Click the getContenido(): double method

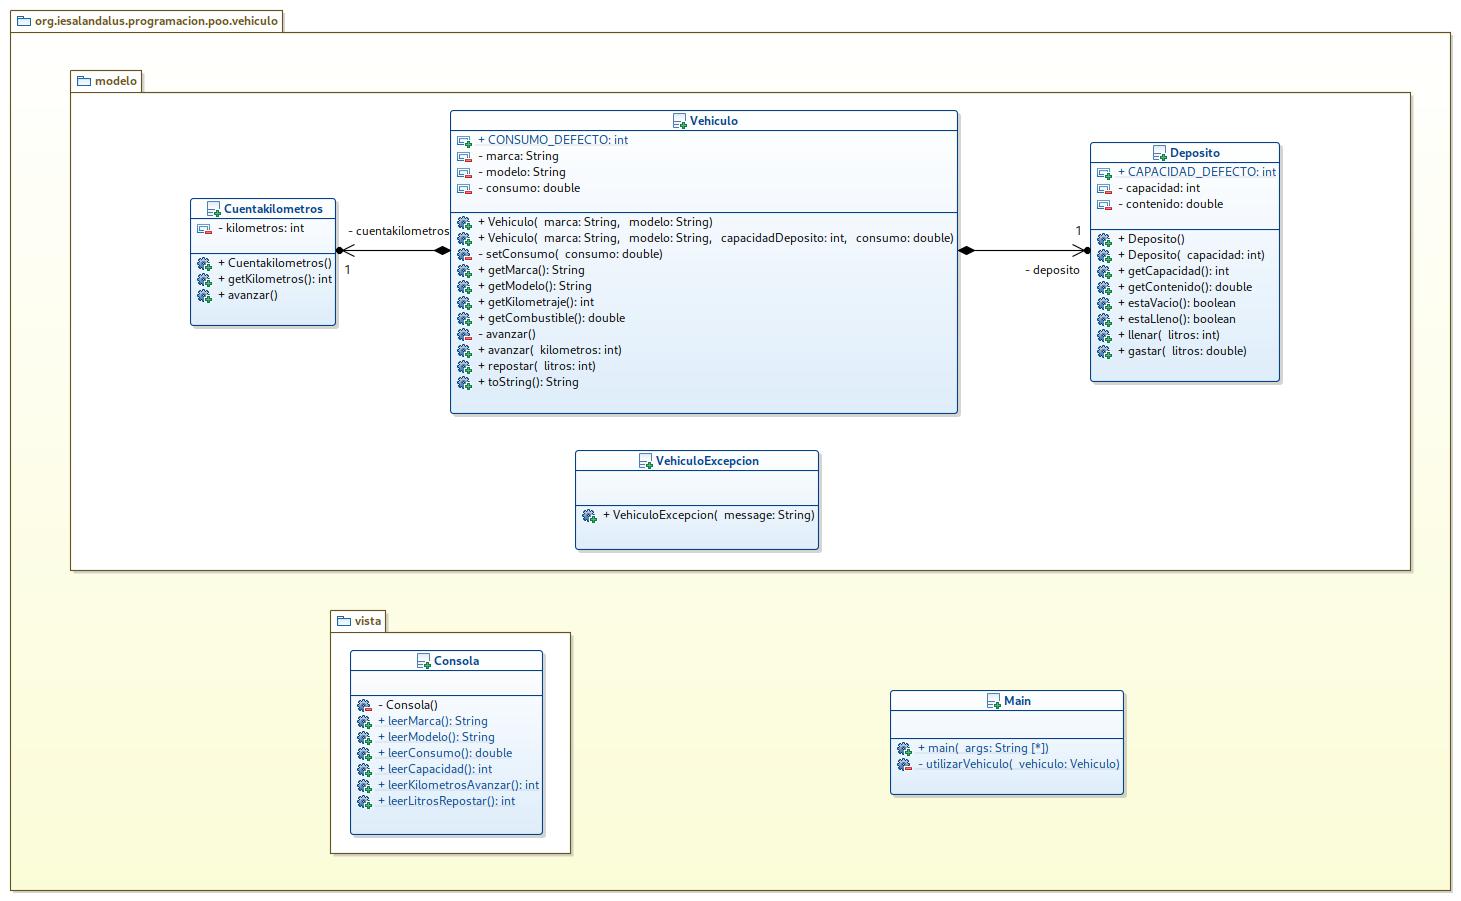[x=1185, y=287]
